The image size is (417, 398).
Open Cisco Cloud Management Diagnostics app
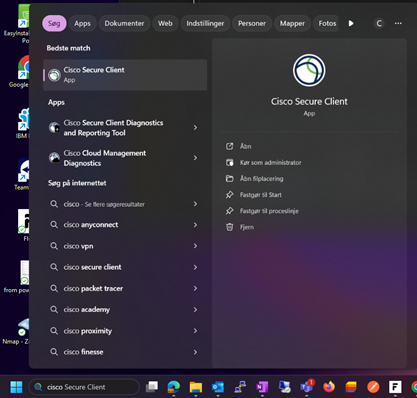coord(125,158)
